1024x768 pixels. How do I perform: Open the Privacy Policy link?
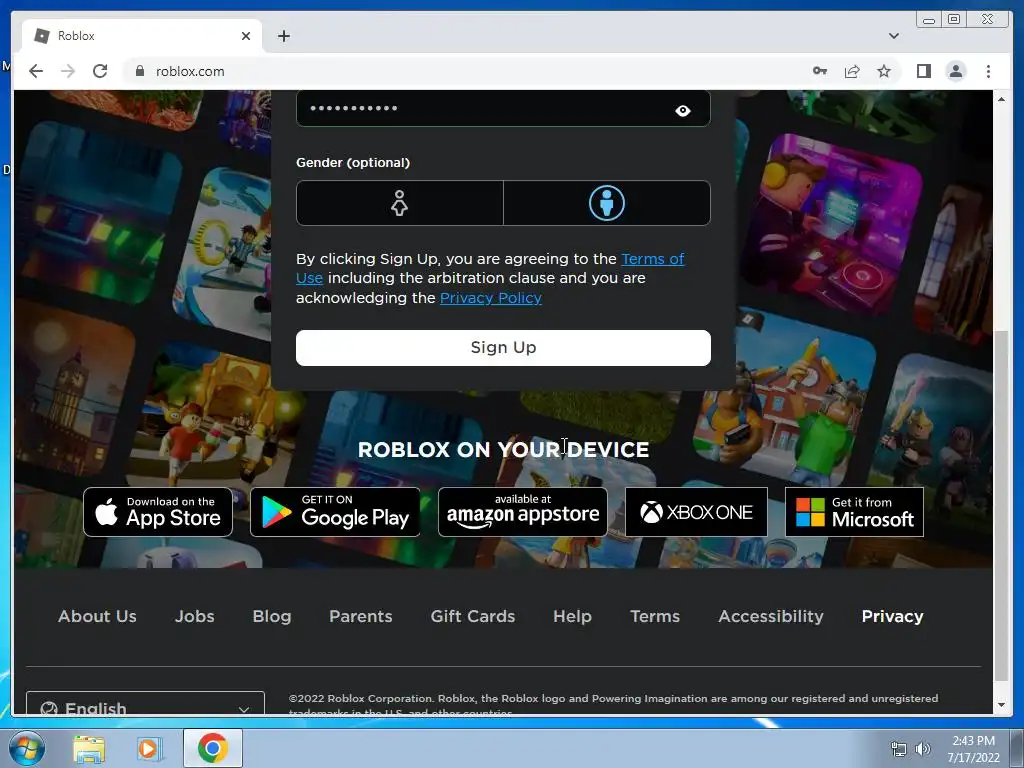click(x=490, y=298)
